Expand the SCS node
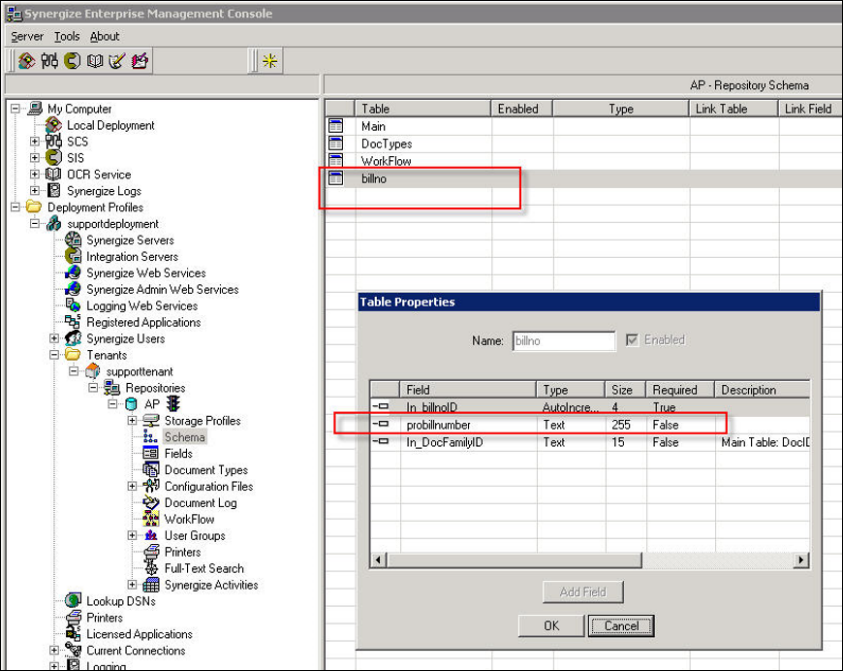The height and width of the screenshot is (671, 843). (35, 141)
